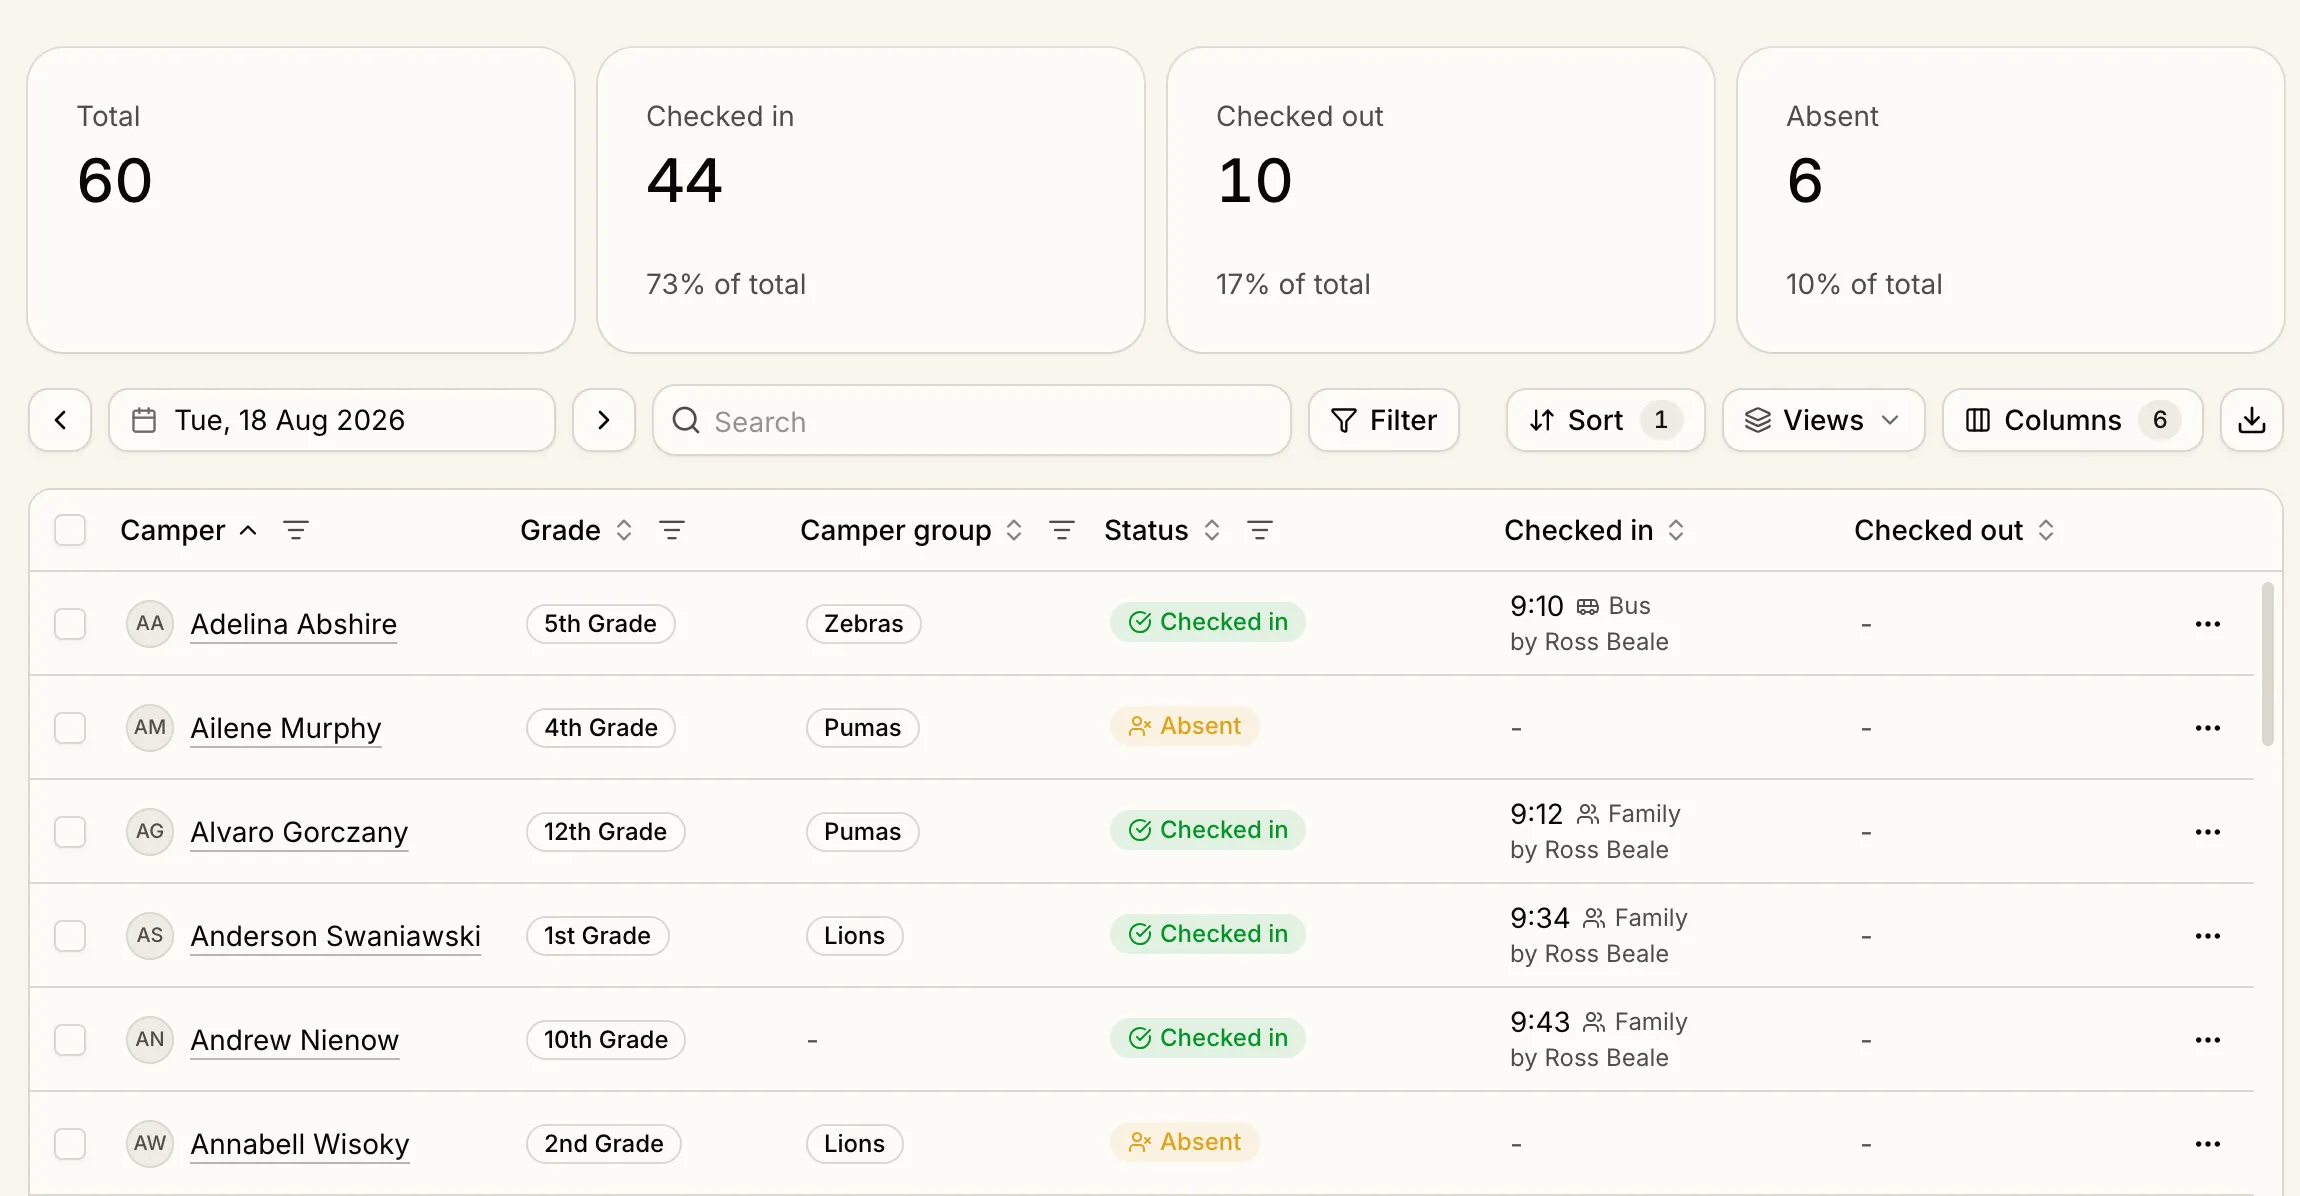Screen dimensions: 2300x1196
Task: Open row actions menu for Ailene Murphy
Action: pos(2208,728)
